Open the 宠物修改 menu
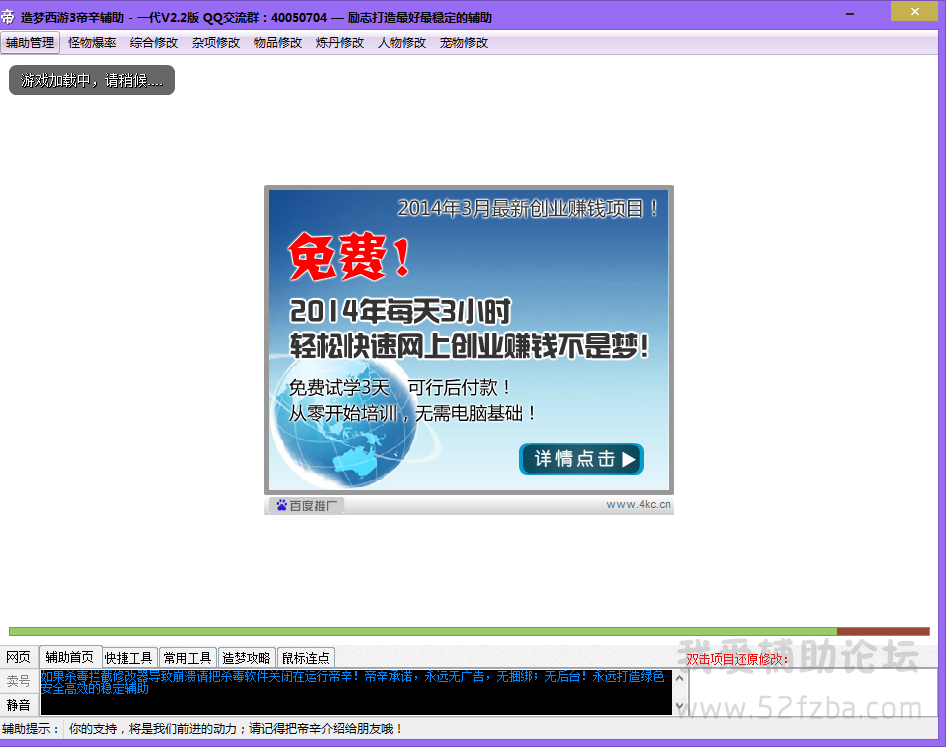Image resolution: width=946 pixels, height=747 pixels. 463,43
